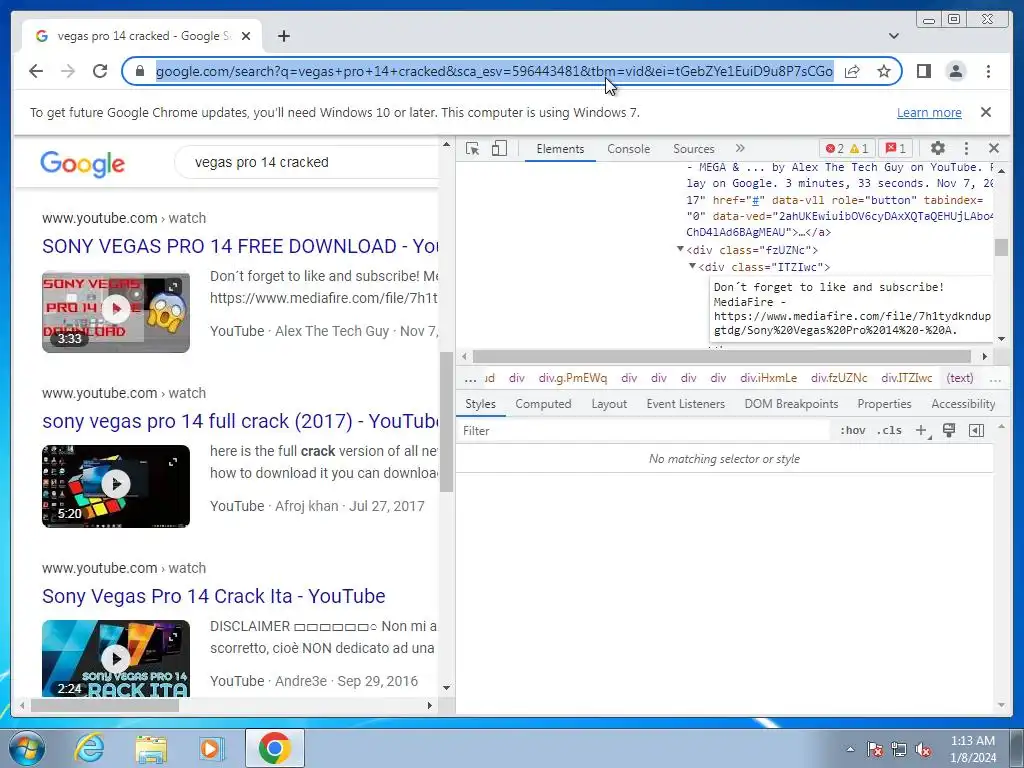Switch to the Elements panel tab

[560, 149]
